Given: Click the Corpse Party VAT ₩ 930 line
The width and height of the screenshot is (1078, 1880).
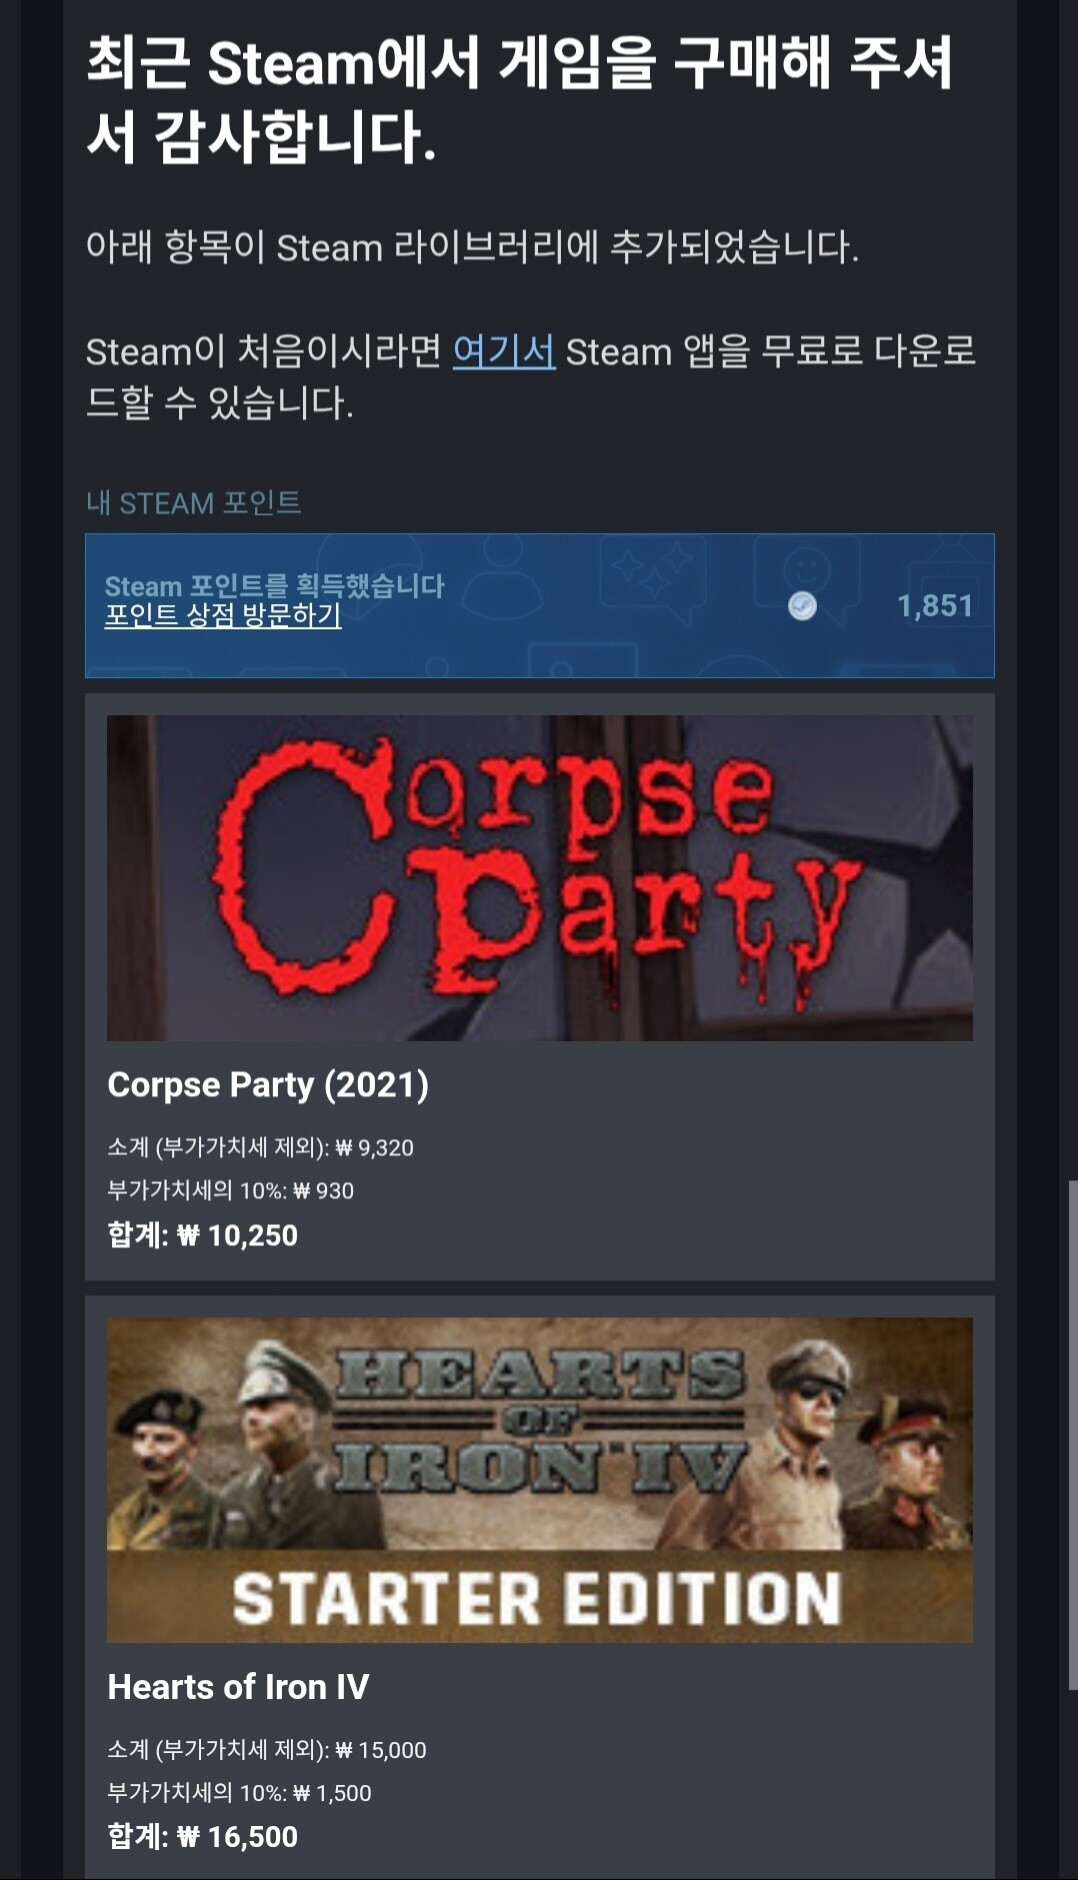Looking at the screenshot, I should click(x=231, y=1190).
